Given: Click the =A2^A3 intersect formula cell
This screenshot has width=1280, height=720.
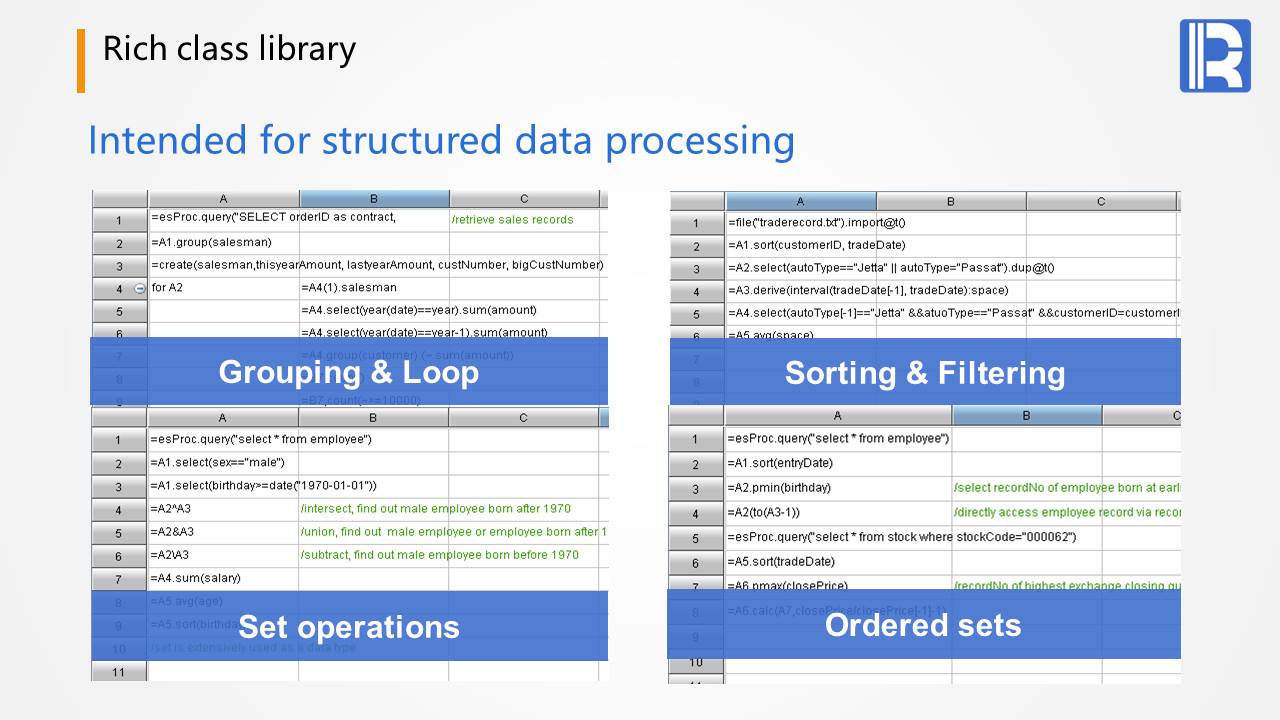Looking at the screenshot, I should click(222, 509).
